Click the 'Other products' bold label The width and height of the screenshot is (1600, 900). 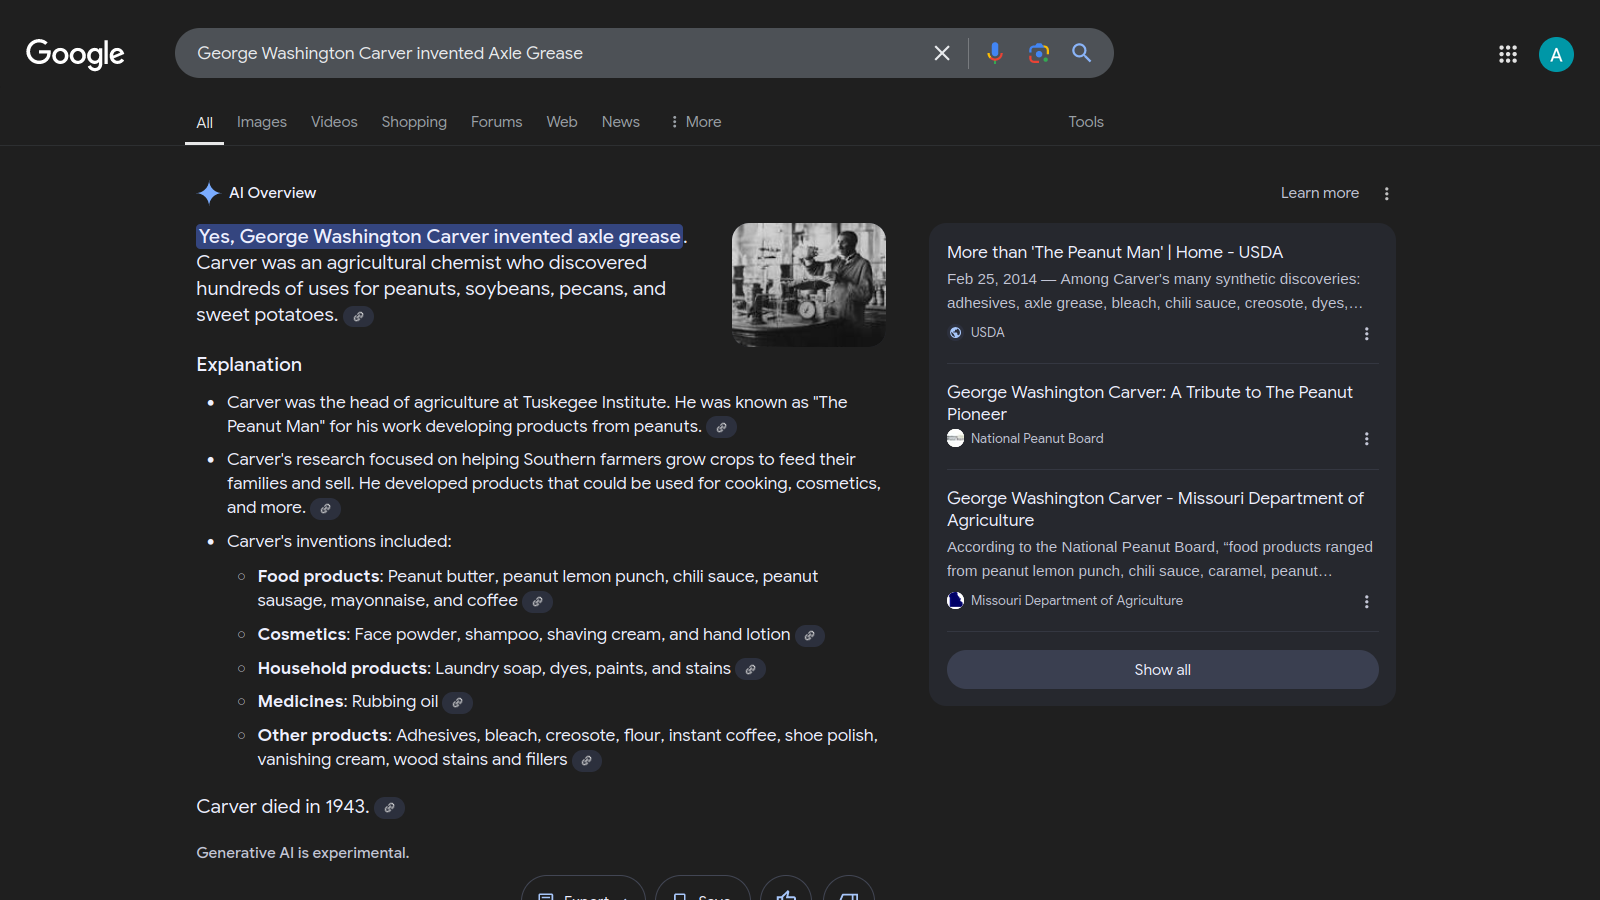click(323, 736)
